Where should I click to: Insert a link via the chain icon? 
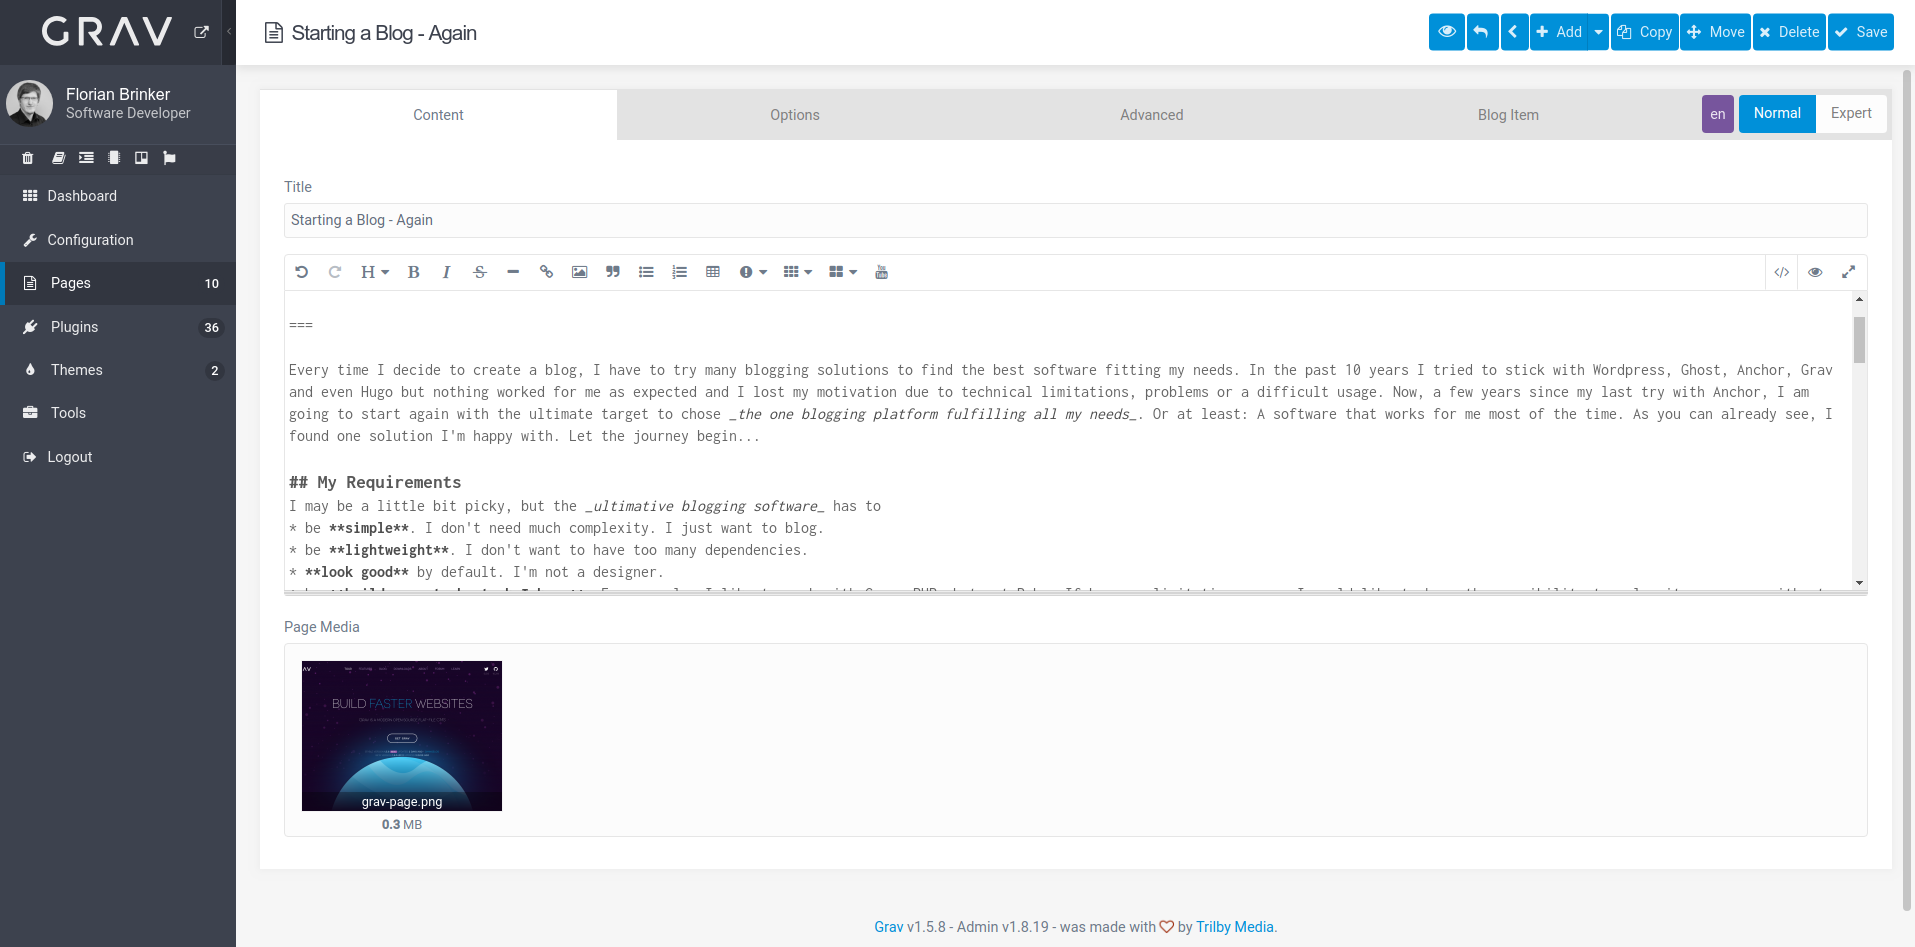click(x=546, y=272)
